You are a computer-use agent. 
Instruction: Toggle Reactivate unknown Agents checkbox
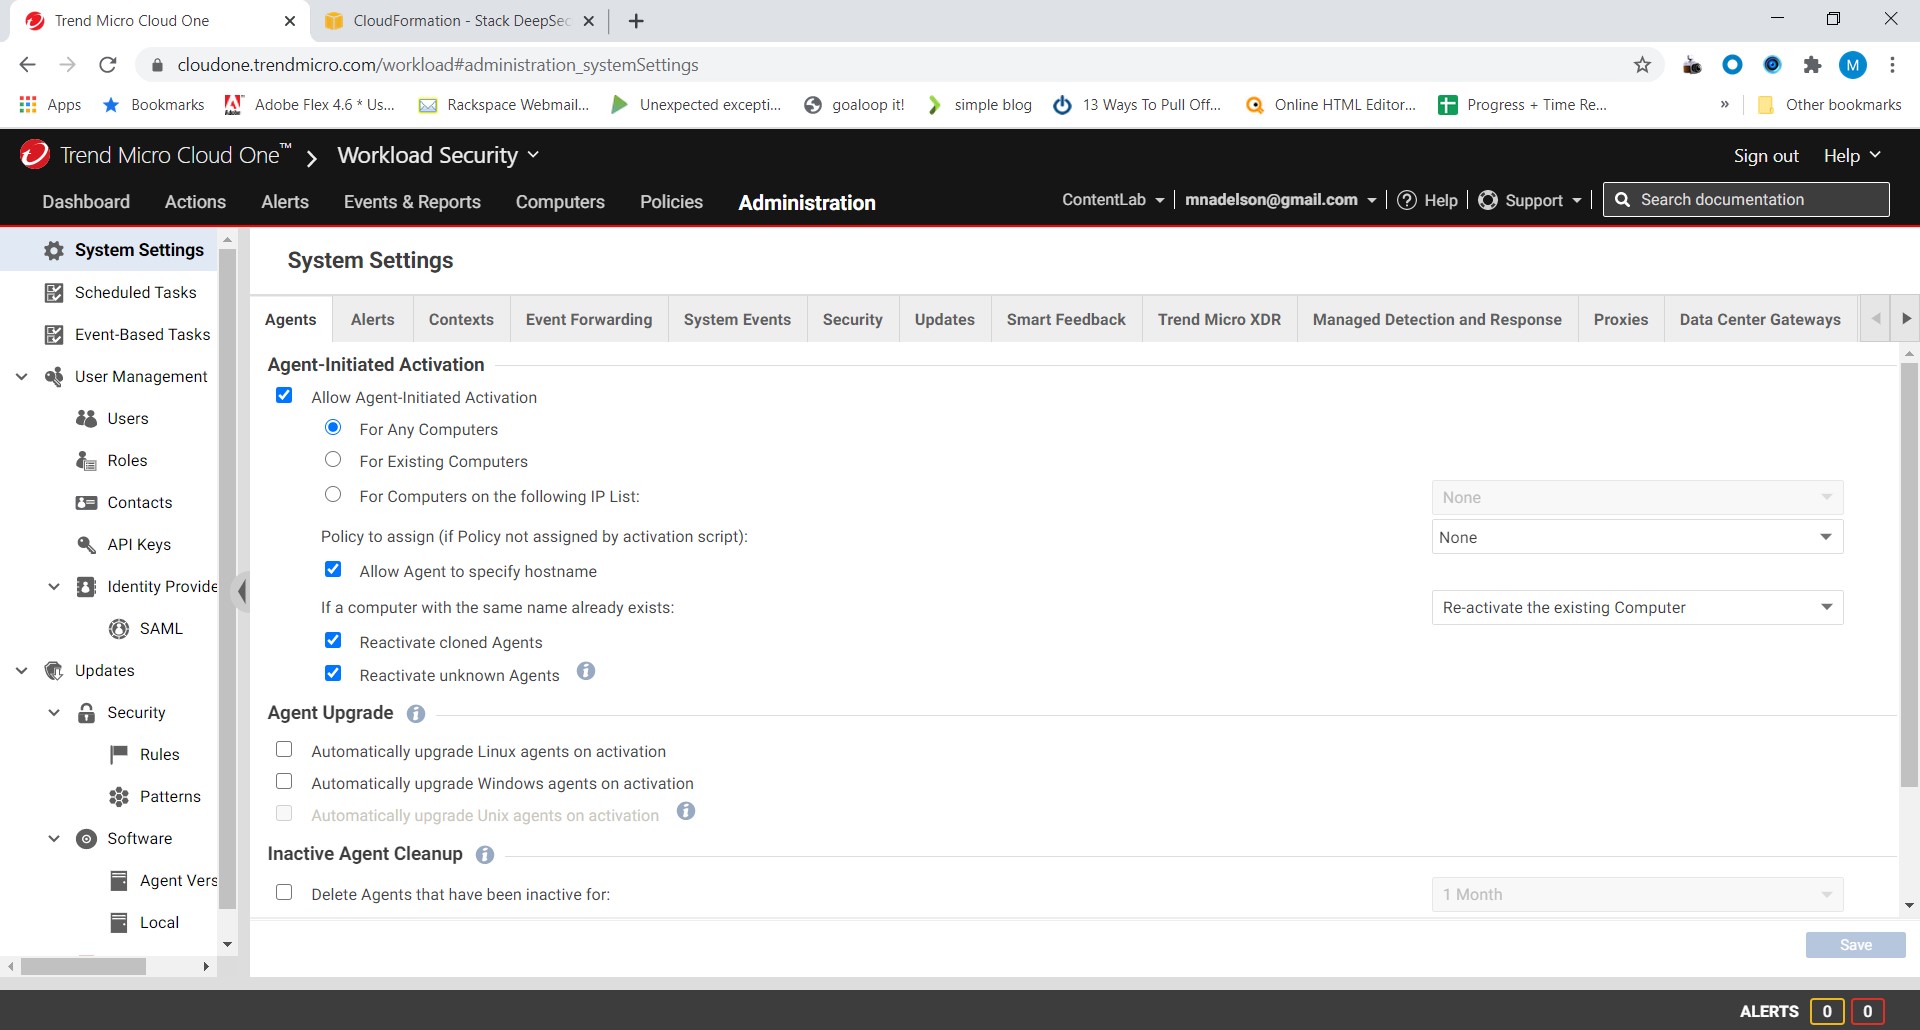pyautogui.click(x=333, y=674)
